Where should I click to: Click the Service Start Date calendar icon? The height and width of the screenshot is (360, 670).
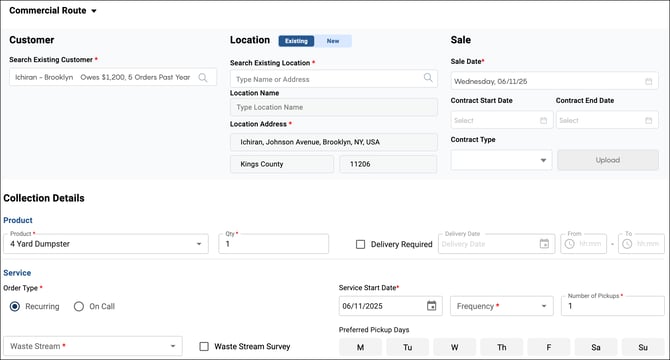tap(432, 306)
